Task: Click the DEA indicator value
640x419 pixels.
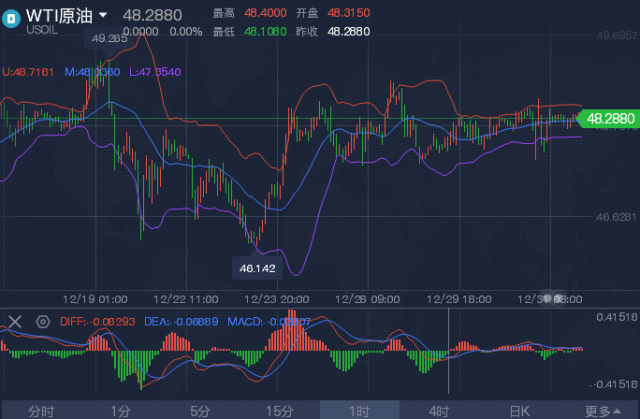Action: 181,322
